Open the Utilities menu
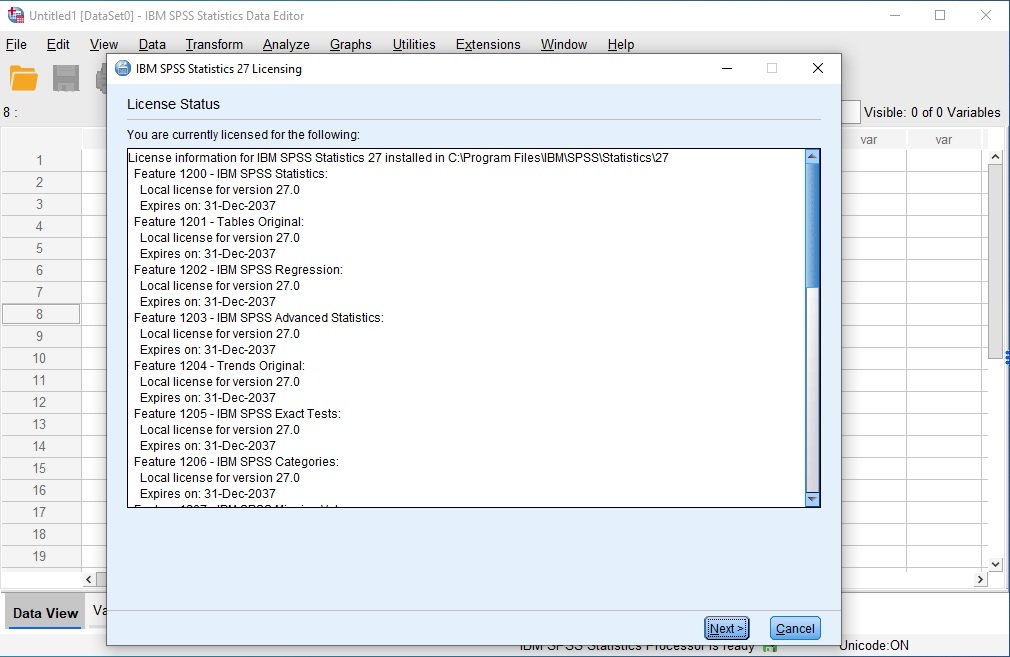 point(414,44)
